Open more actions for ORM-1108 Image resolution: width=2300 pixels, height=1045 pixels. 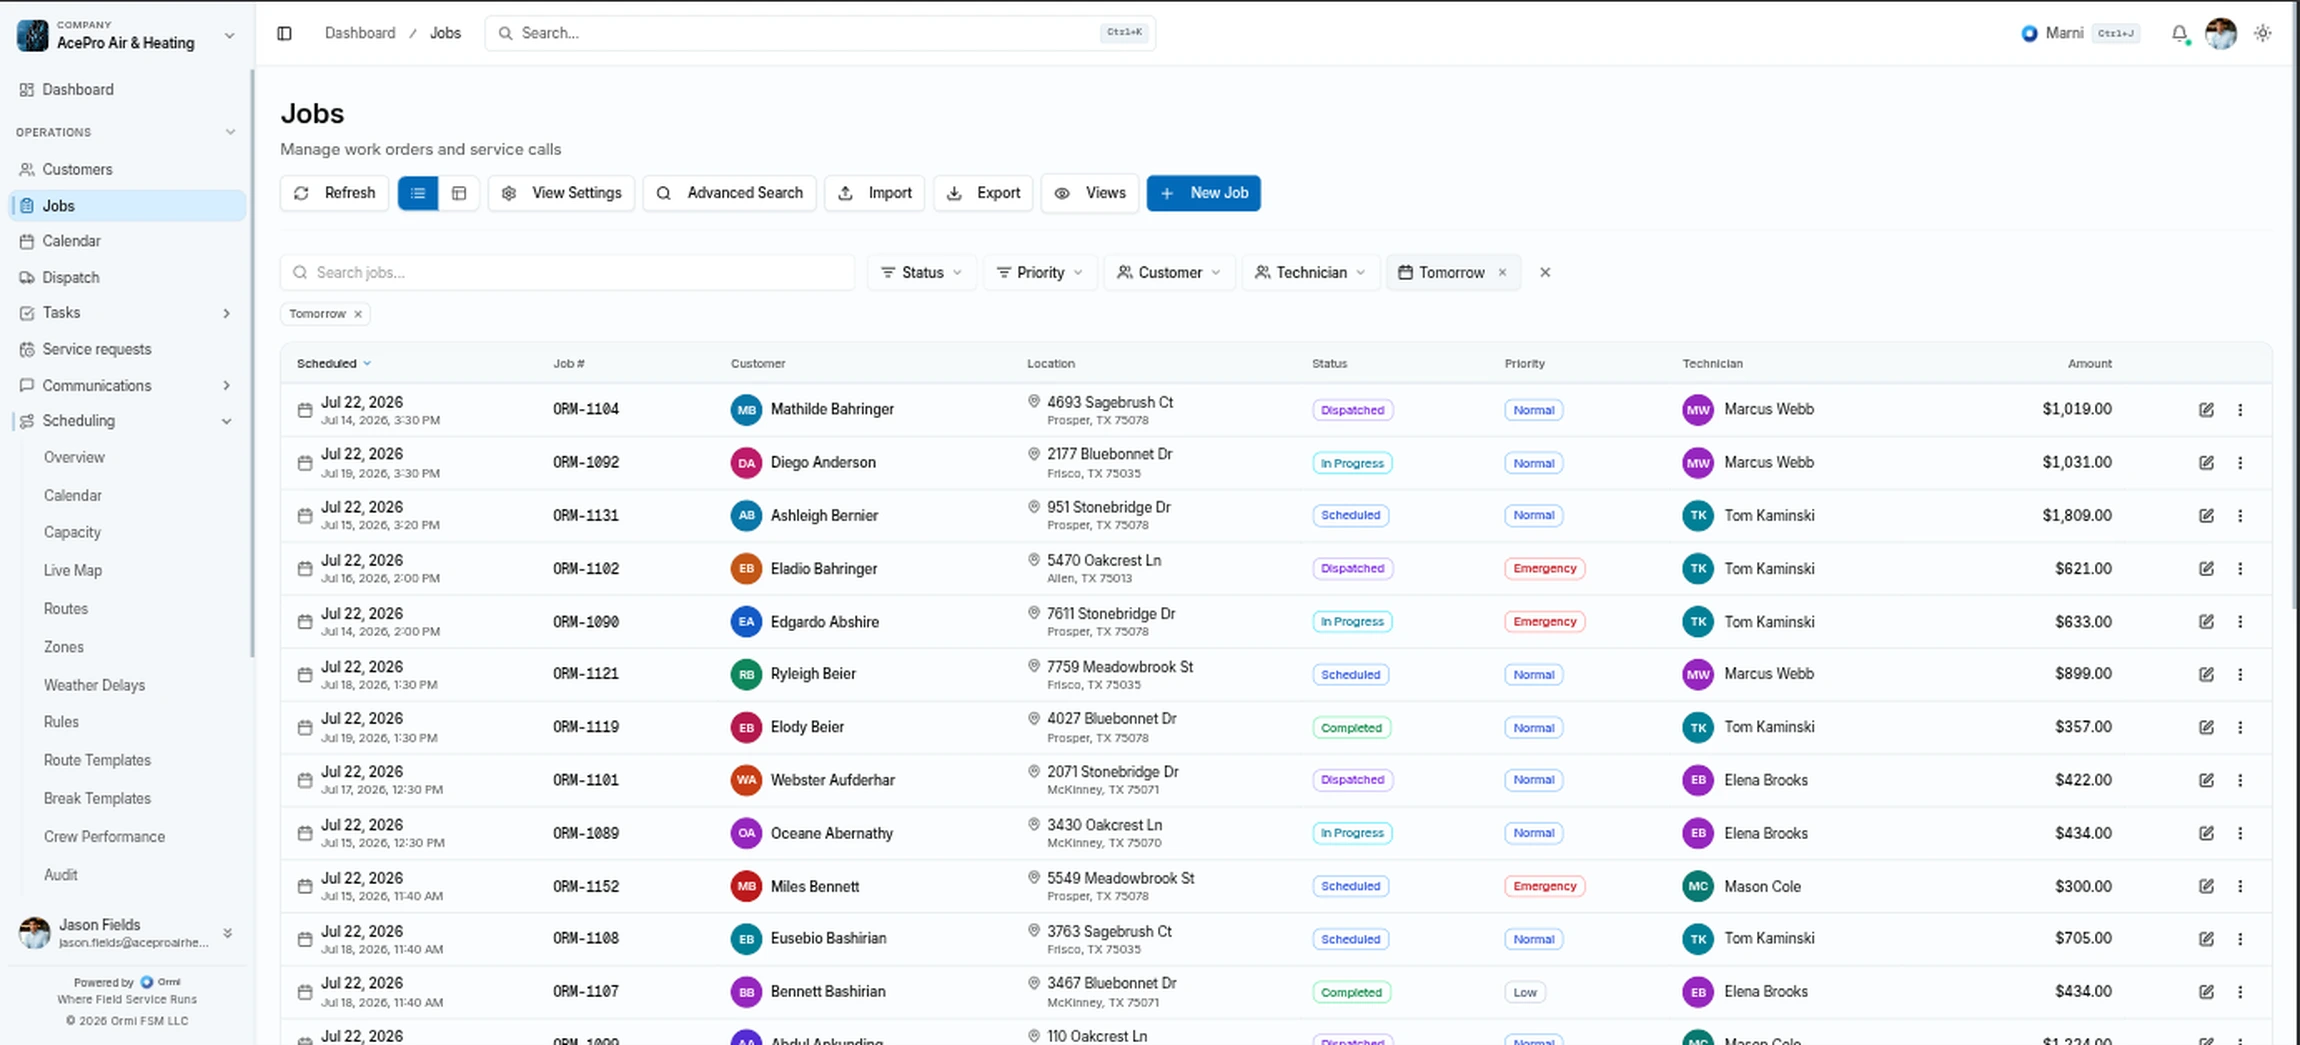point(2240,939)
